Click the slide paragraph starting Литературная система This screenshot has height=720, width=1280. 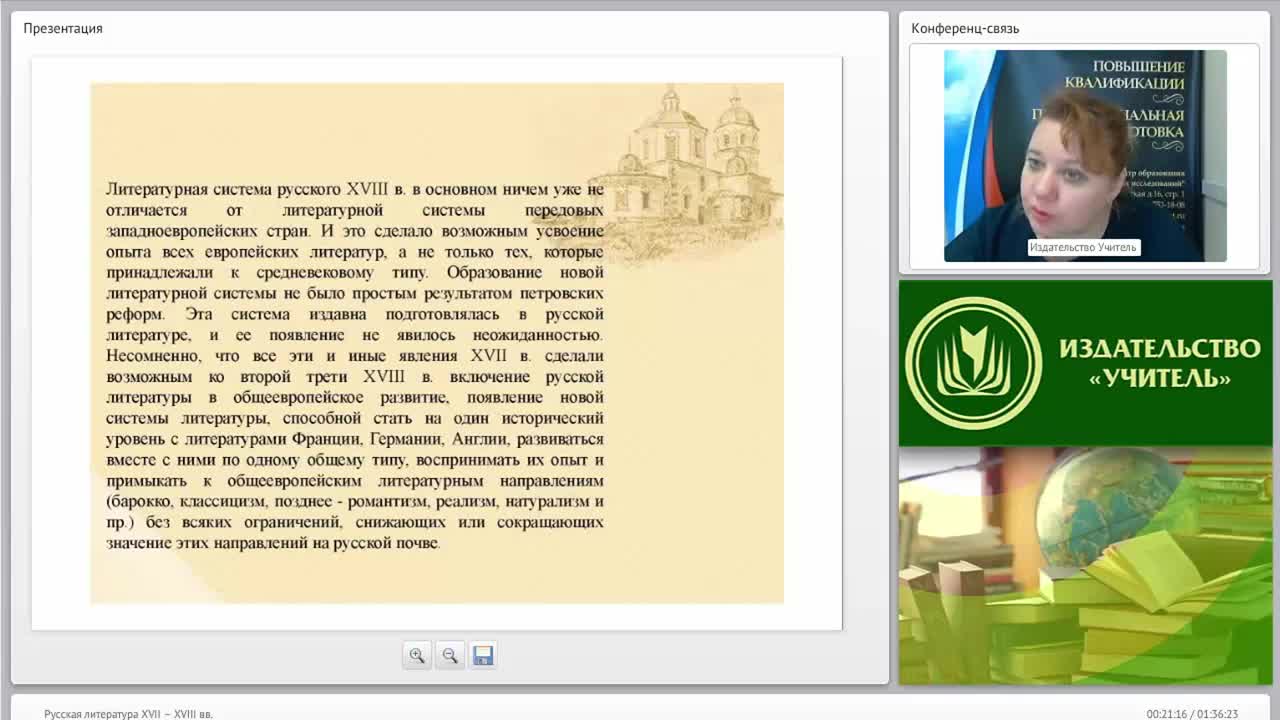click(x=355, y=365)
